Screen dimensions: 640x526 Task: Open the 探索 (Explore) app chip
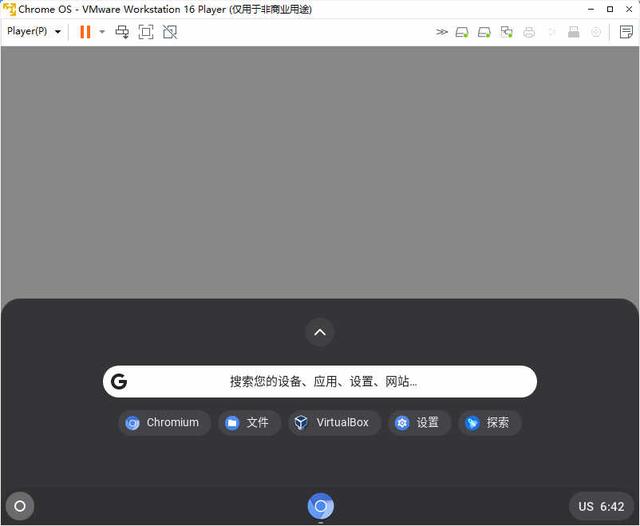click(x=490, y=423)
